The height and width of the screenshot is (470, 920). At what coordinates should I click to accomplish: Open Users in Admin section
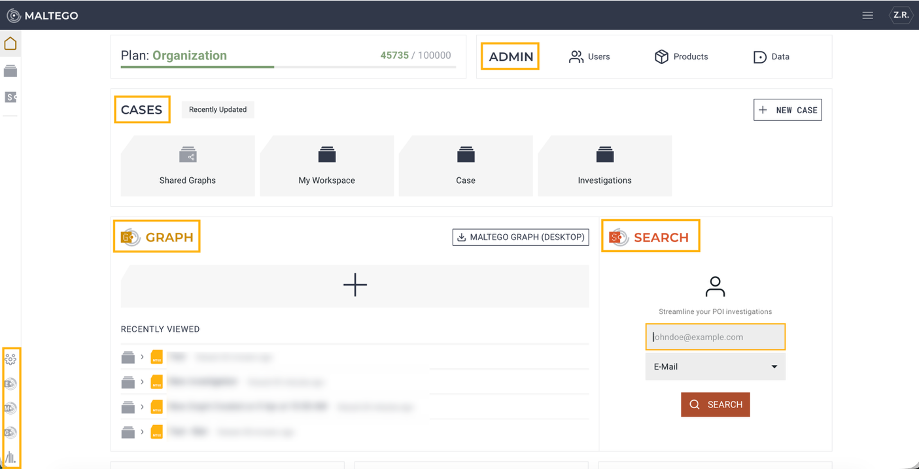pyautogui.click(x=590, y=57)
